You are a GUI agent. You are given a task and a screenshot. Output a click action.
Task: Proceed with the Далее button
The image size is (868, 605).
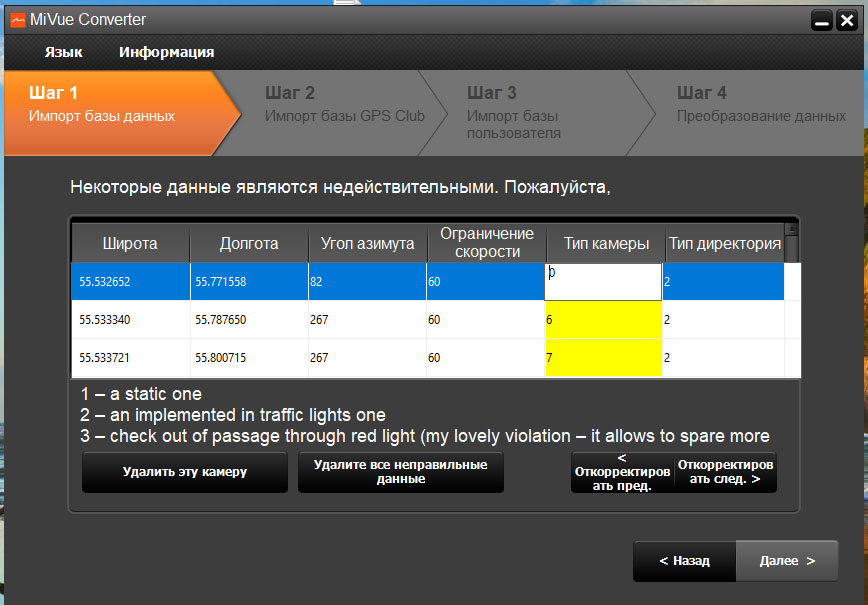(787, 561)
